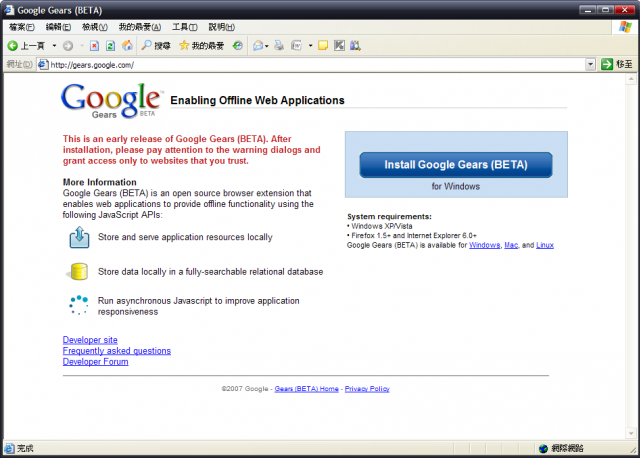Open the Back history dropdown arrow

click(54, 46)
